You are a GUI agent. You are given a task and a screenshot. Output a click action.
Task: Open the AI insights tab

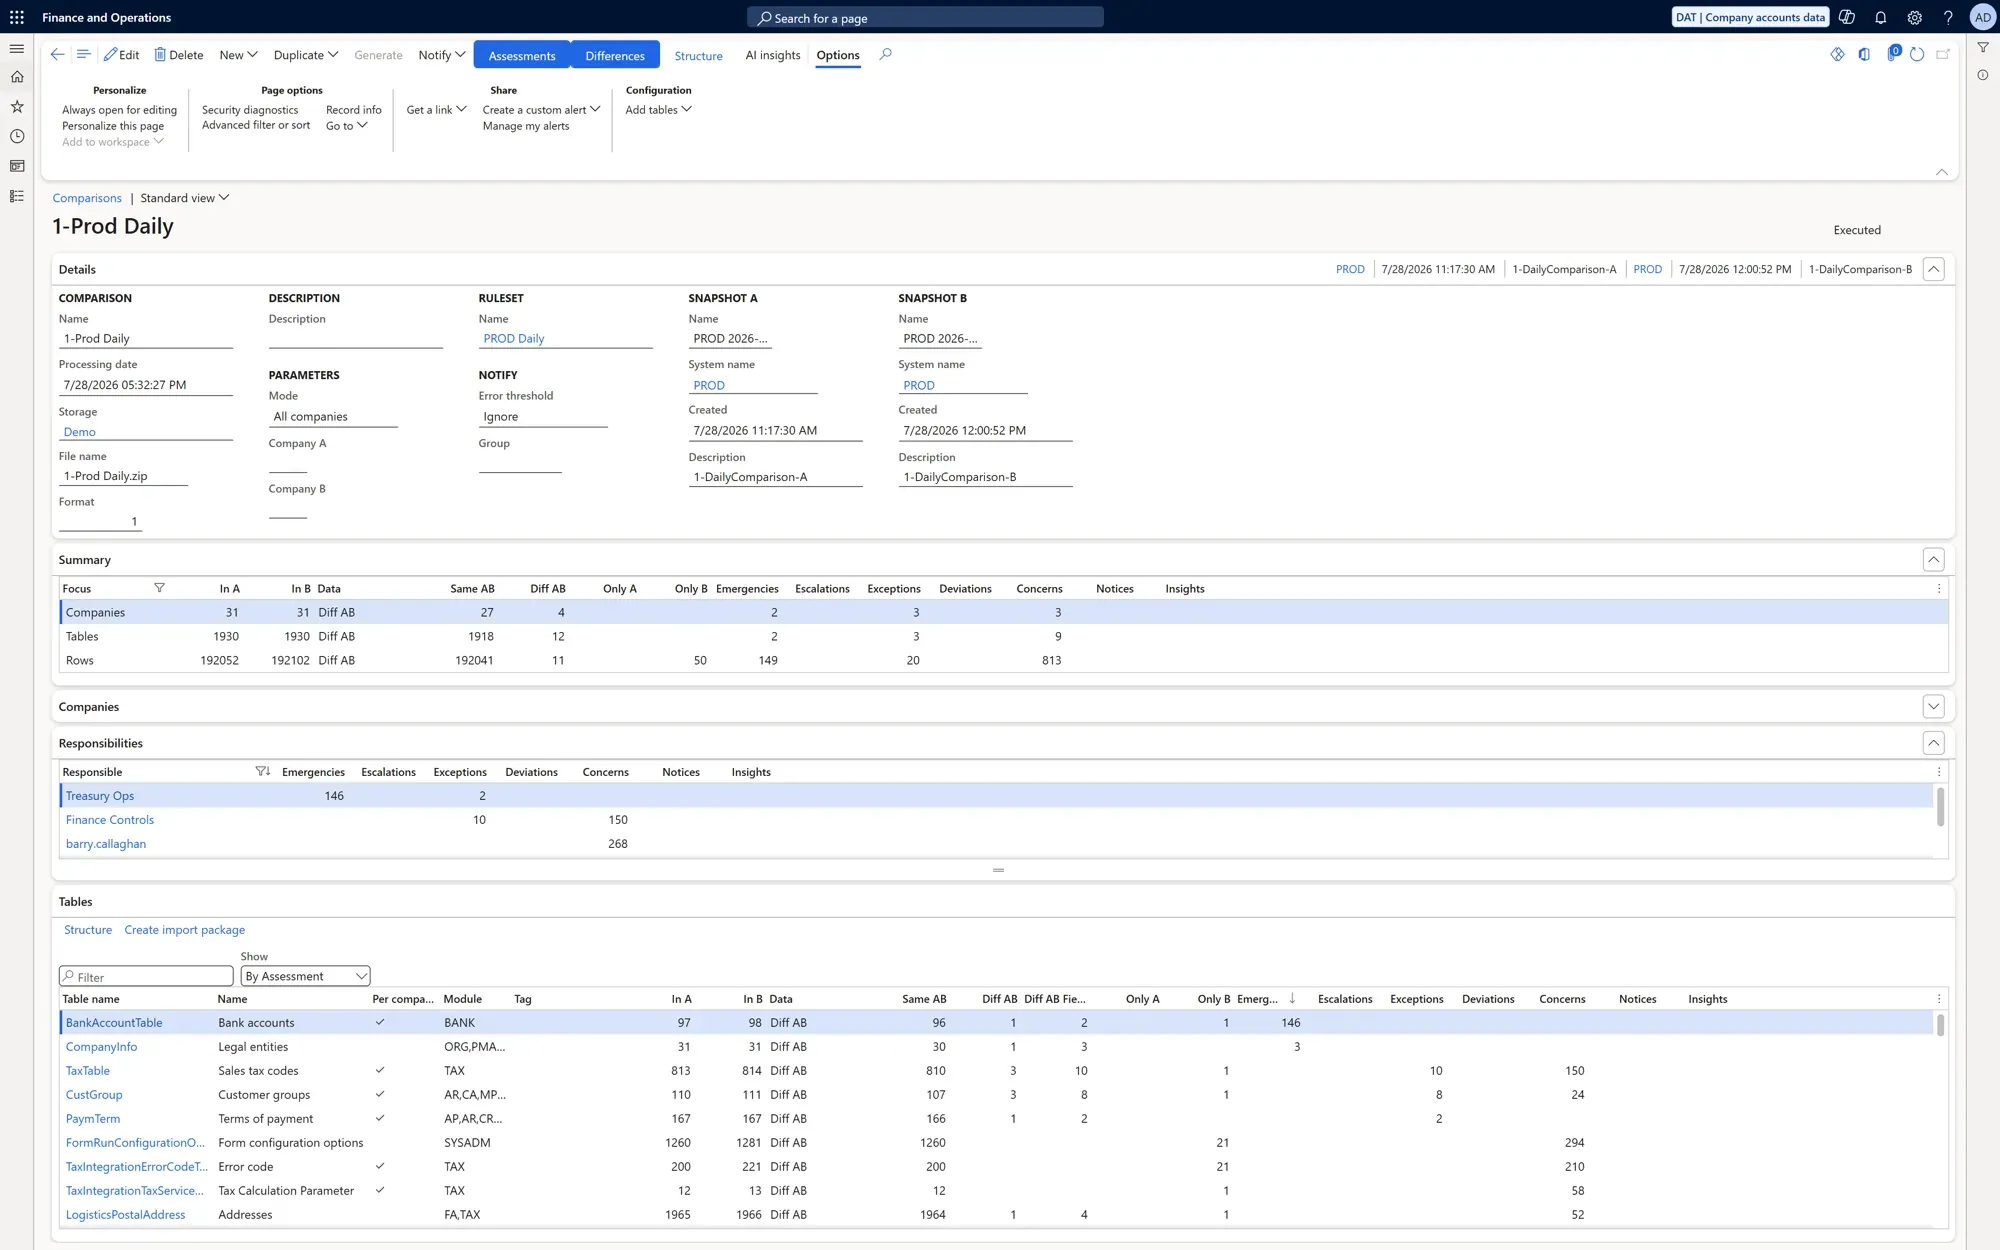773,55
